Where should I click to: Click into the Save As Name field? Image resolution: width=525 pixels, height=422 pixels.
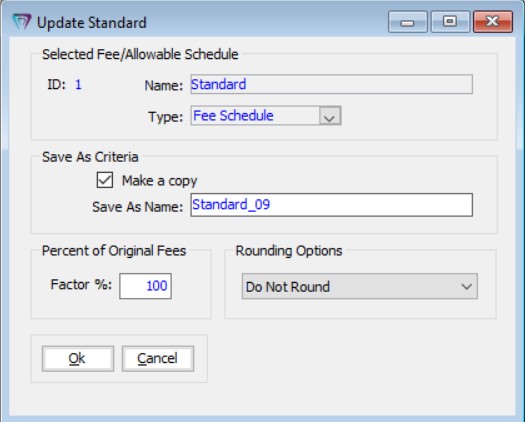(331, 205)
